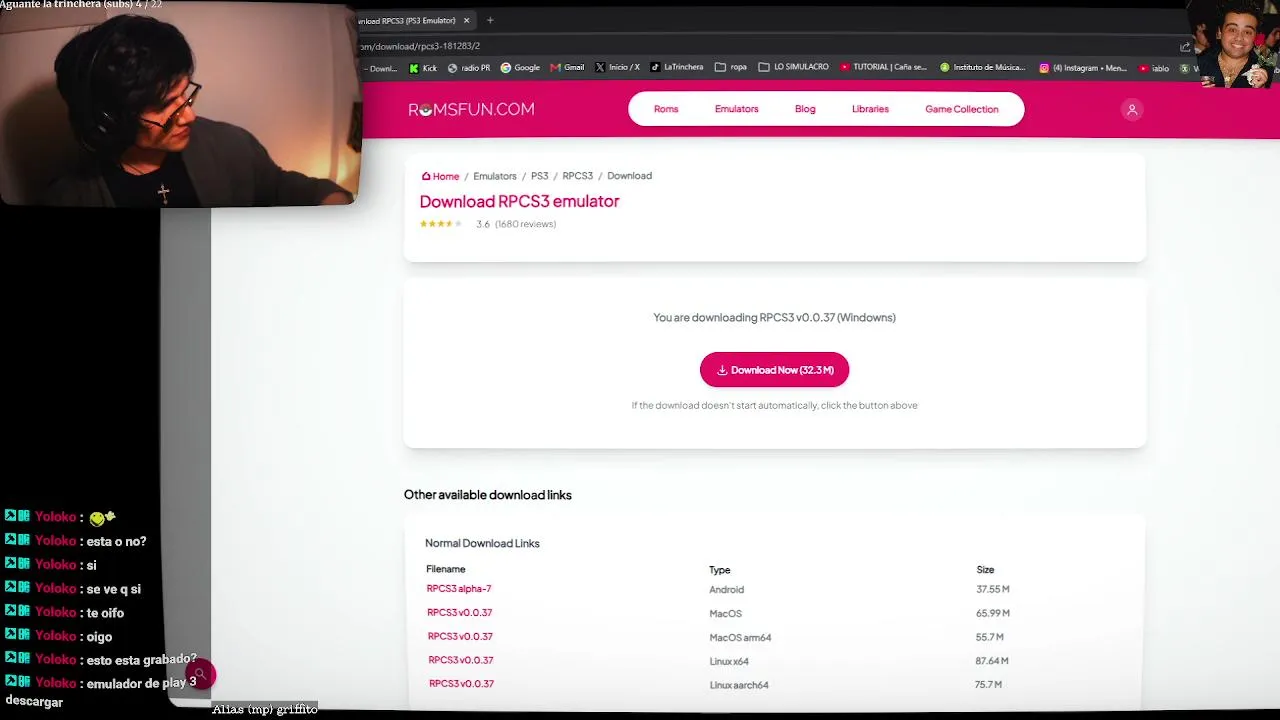
Task: Click the 1680 reviews count text
Action: click(x=526, y=224)
